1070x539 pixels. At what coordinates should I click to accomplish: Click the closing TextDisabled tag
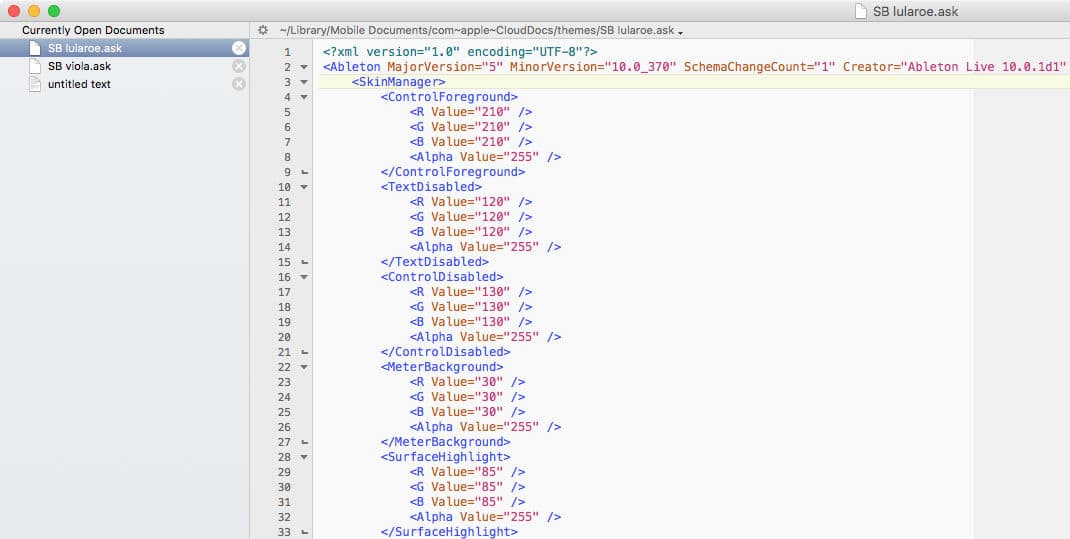click(x=435, y=262)
